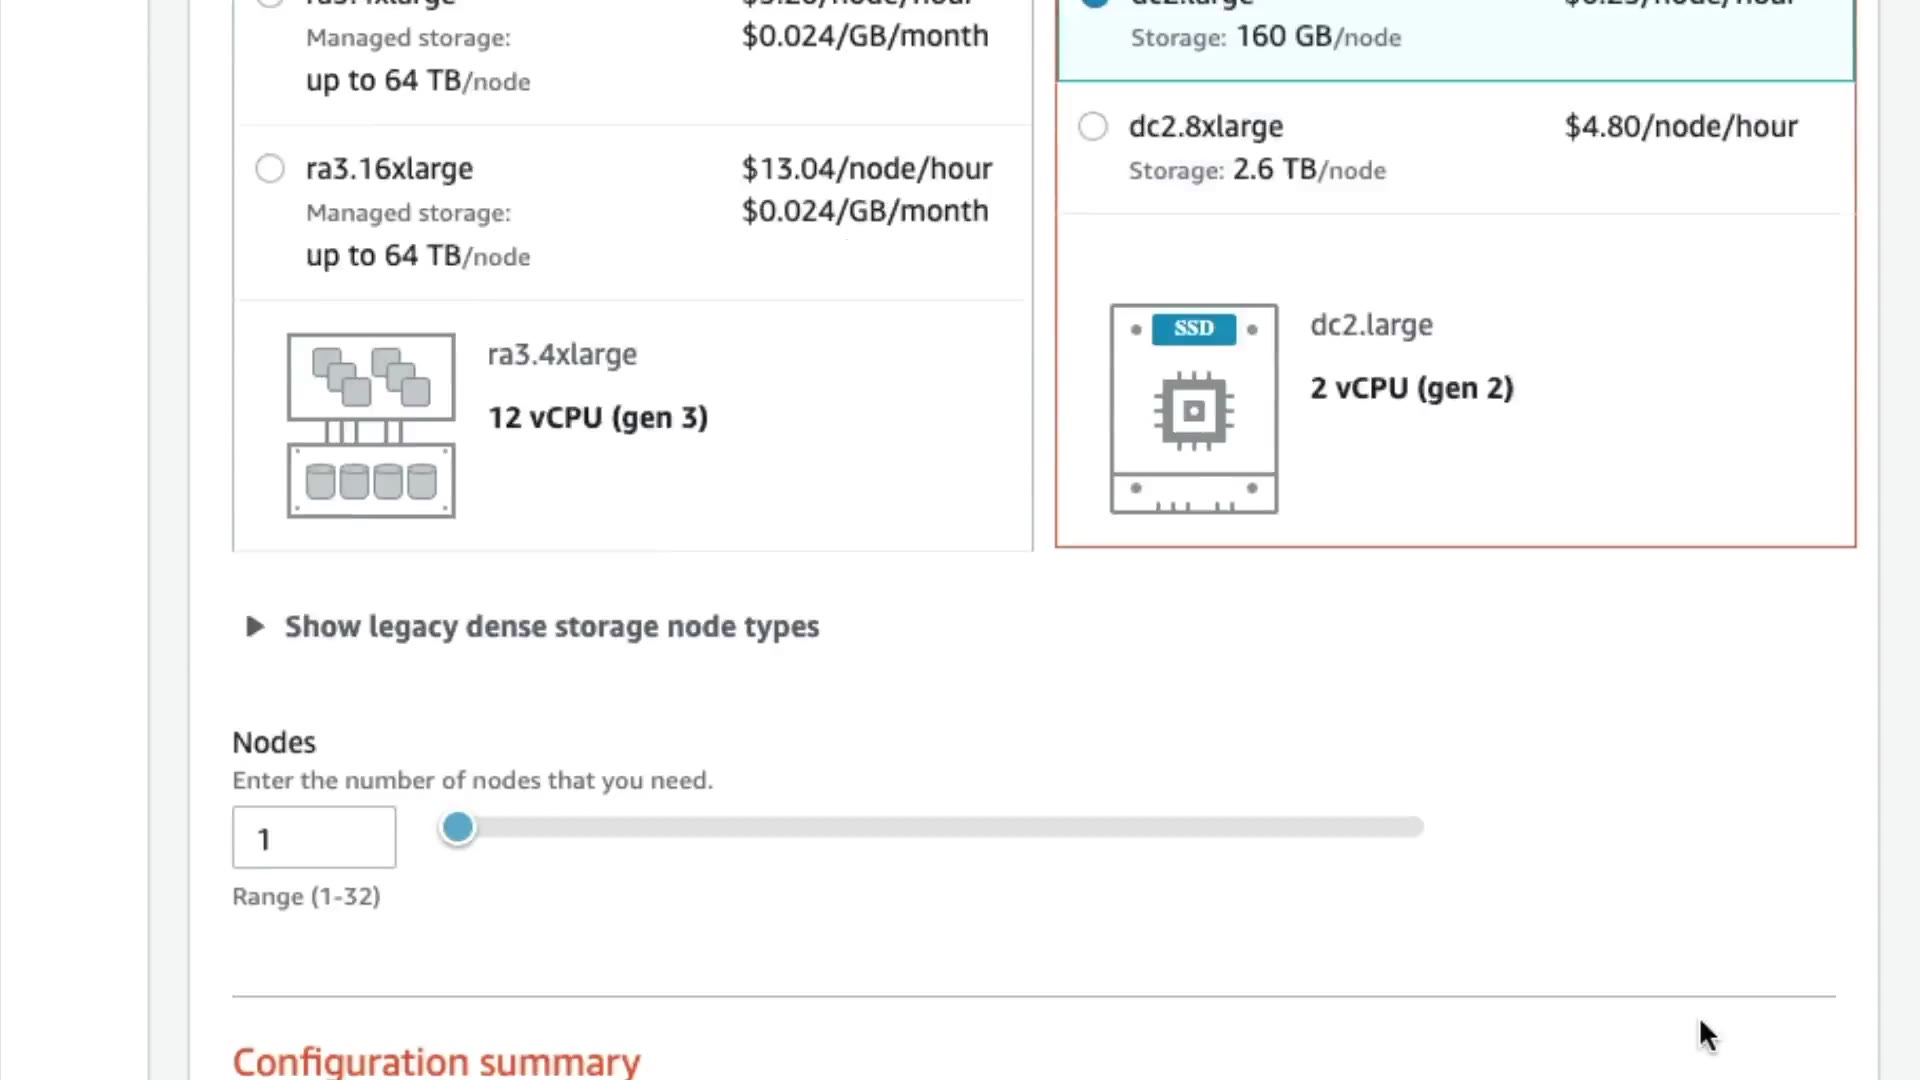The width and height of the screenshot is (1920, 1080).
Task: Click the '12 vCPU (gen 3)' text
Action: 597,418
